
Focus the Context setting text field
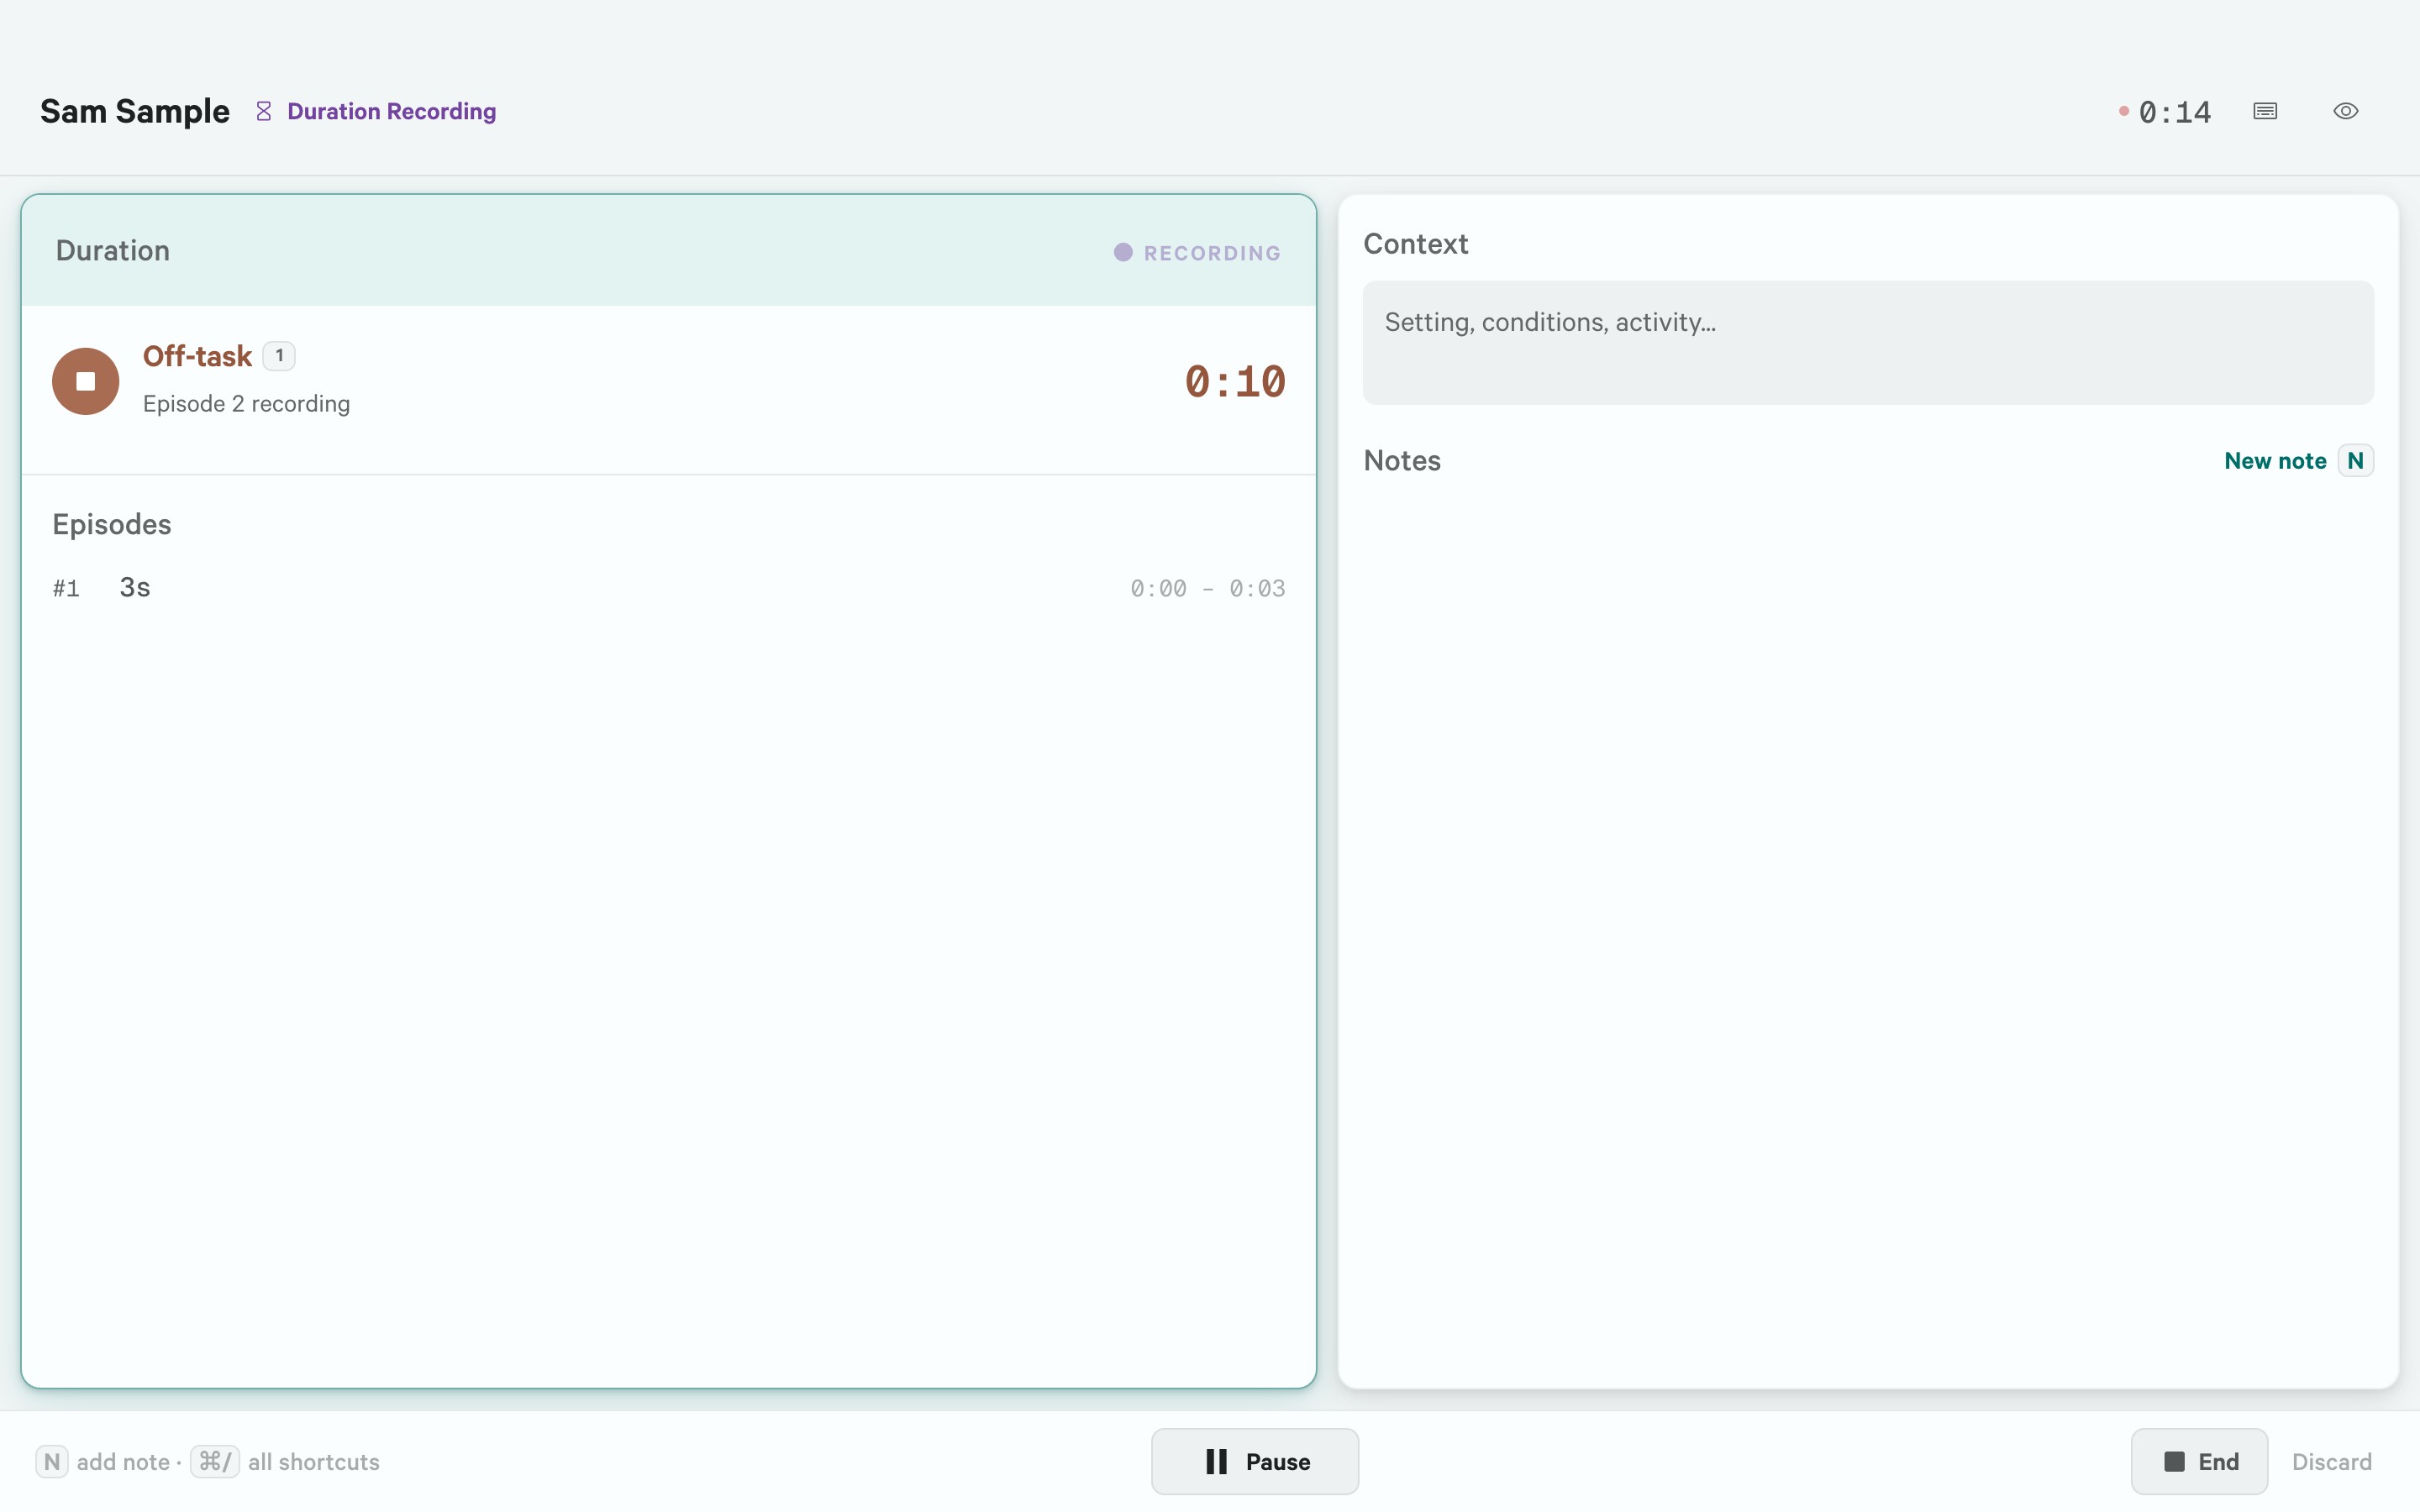[x=1867, y=343]
